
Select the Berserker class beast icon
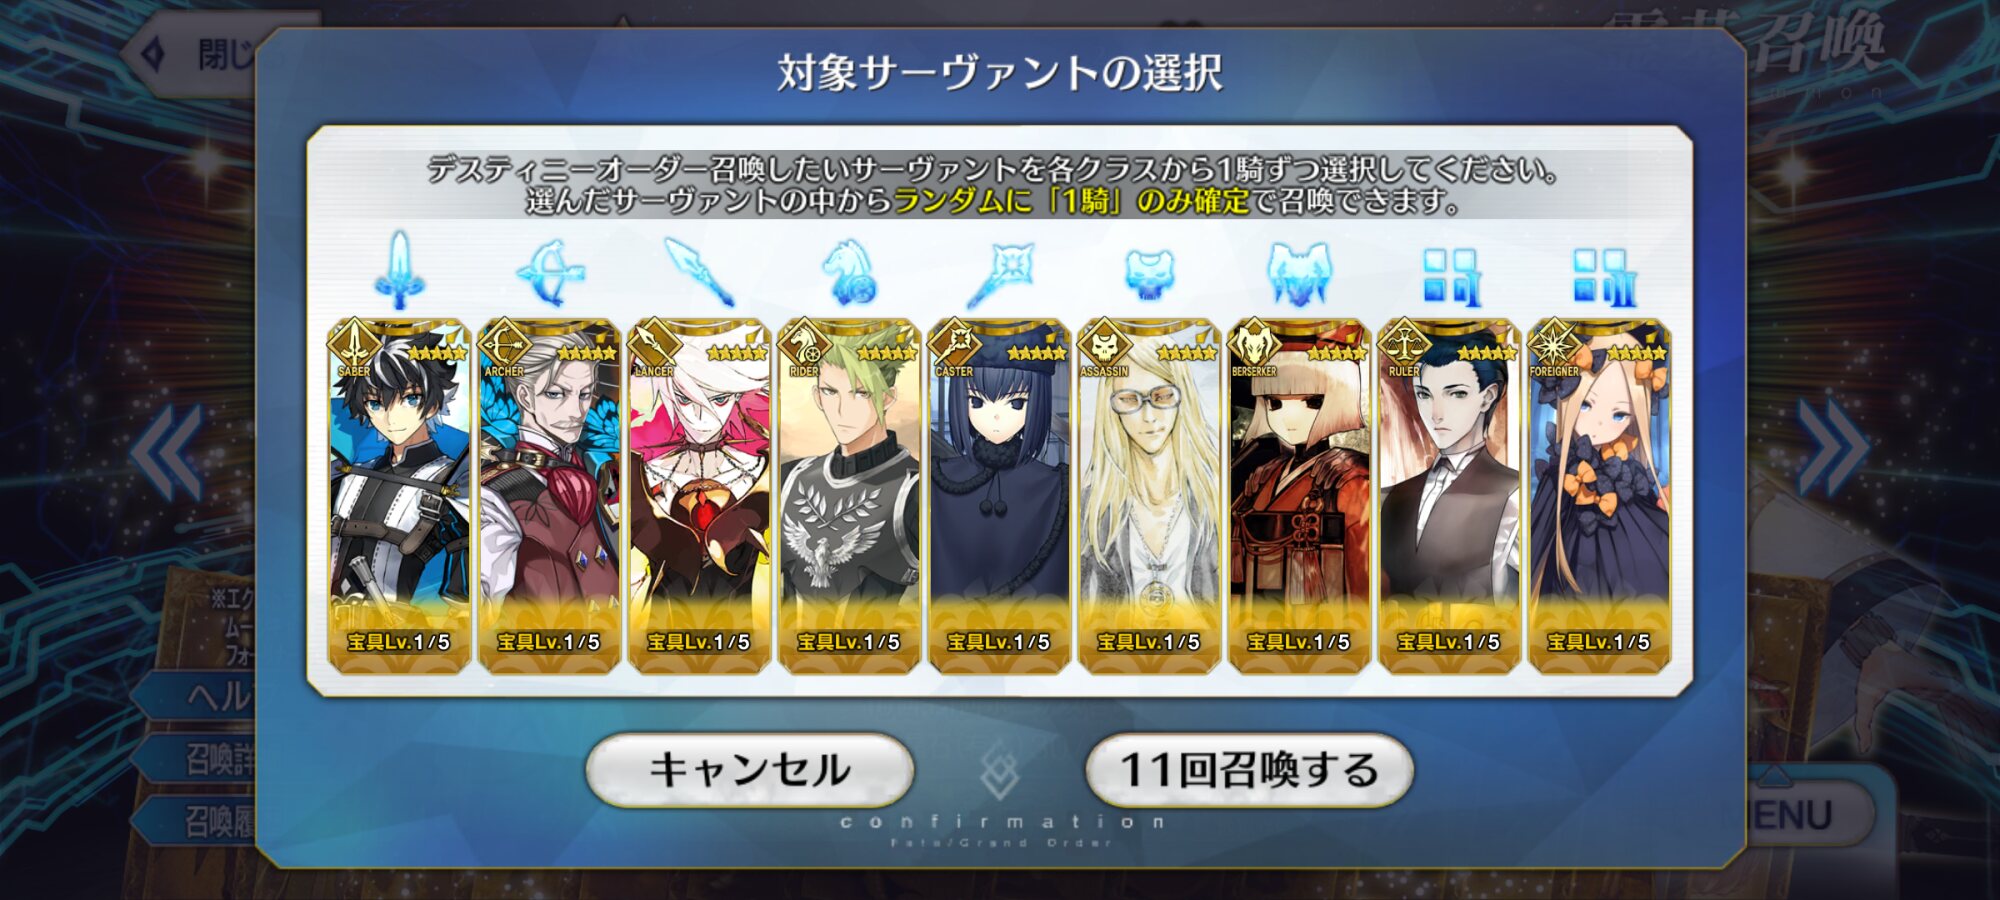(x=1298, y=273)
